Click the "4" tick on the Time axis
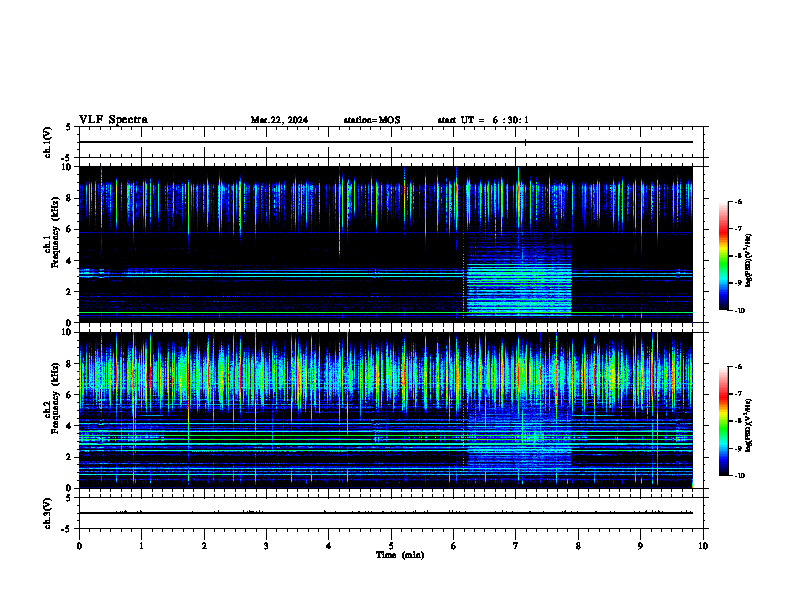The width and height of the screenshot is (792, 612). coord(328,546)
